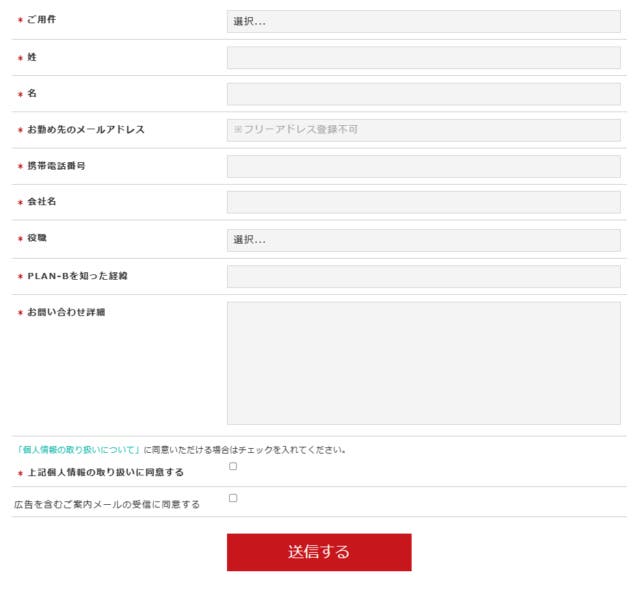Click the 会社名 label text
Screen dimensions: 640x589
[x=42, y=202]
